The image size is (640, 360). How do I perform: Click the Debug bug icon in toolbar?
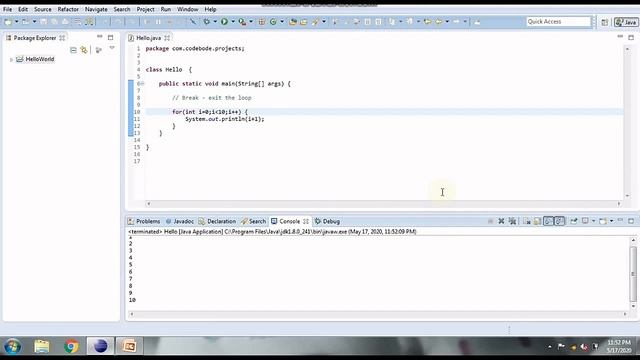coord(207,22)
